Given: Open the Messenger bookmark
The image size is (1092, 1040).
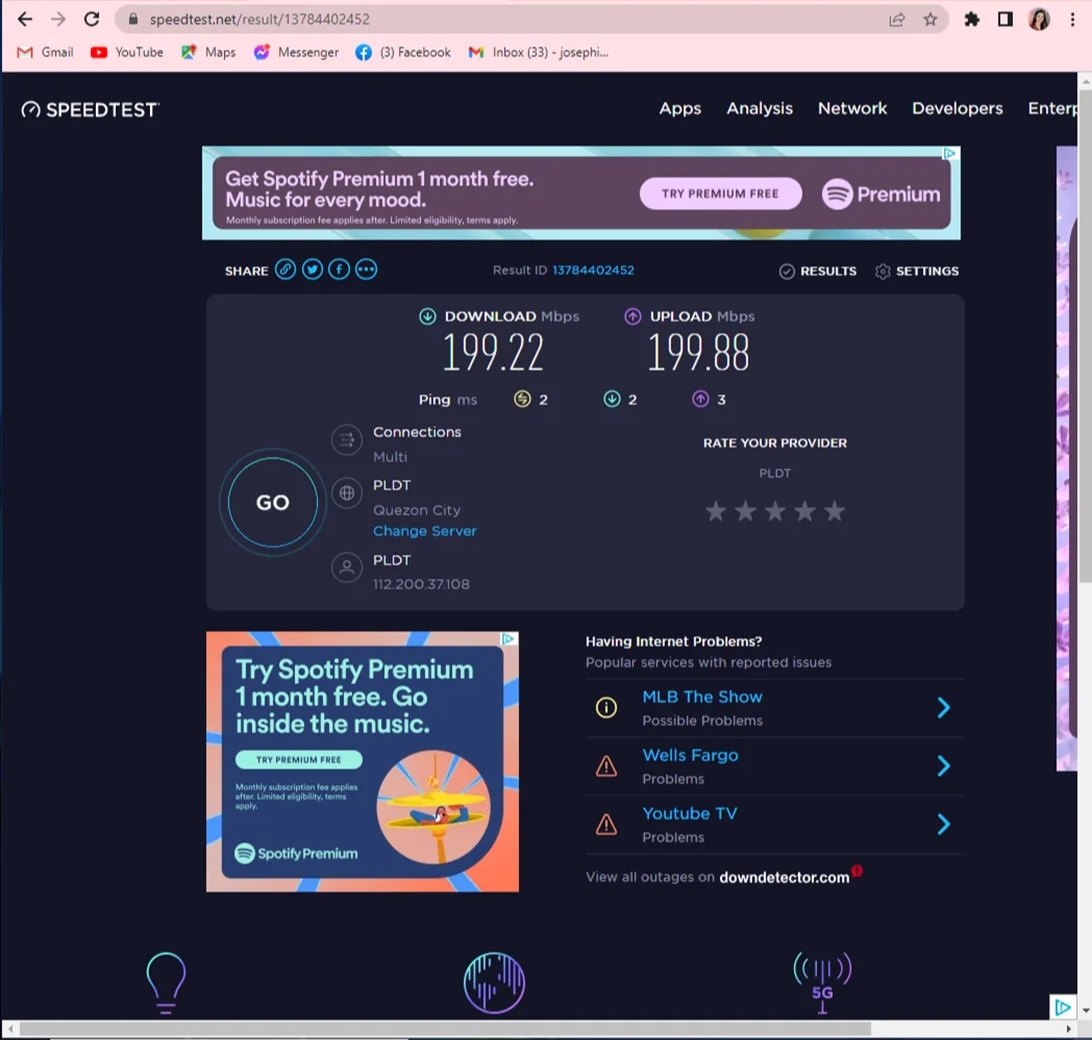Looking at the screenshot, I should 296,52.
